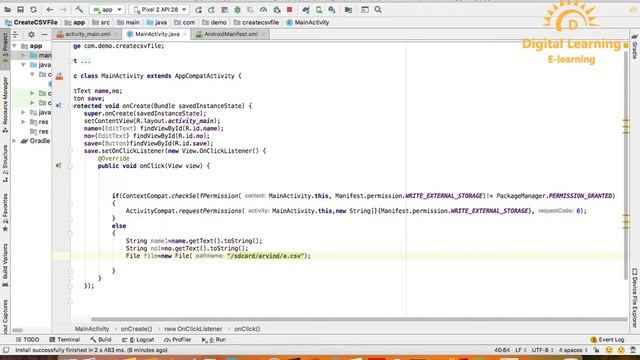Open the TODO tool window
The image size is (640, 360).
point(27,340)
